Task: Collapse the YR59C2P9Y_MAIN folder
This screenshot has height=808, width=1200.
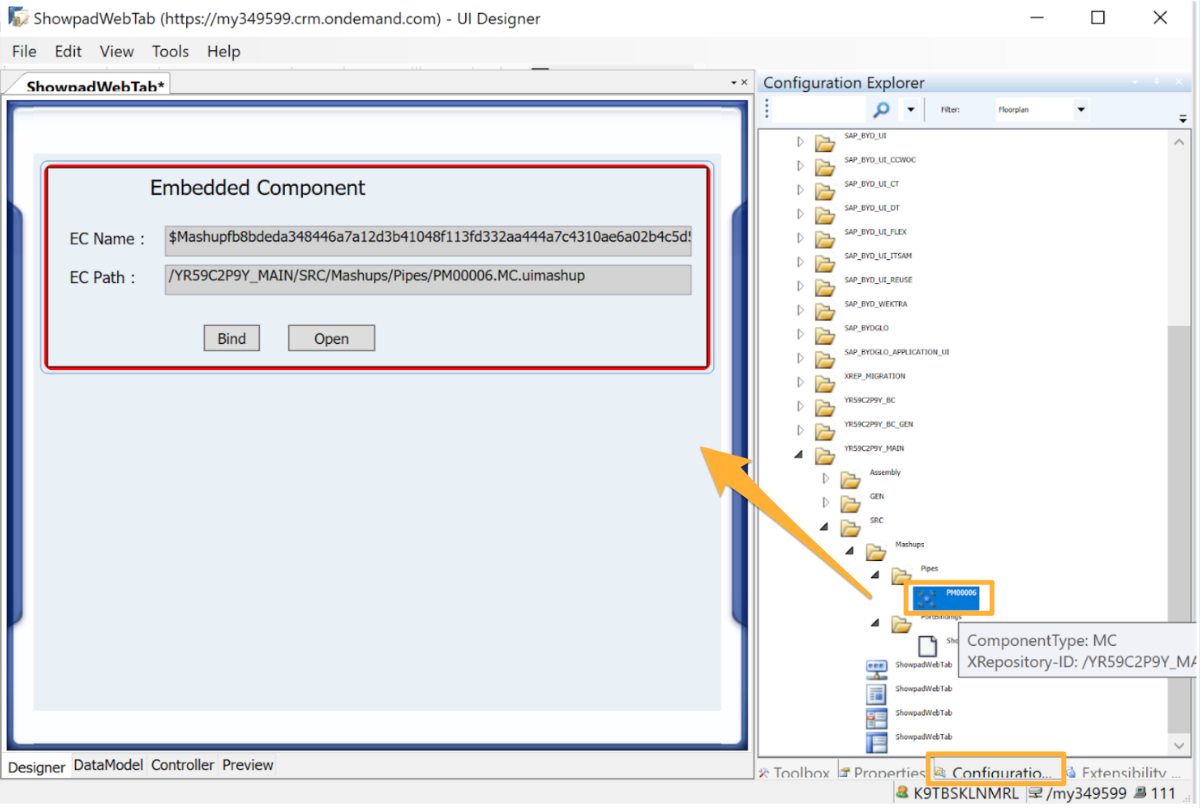Action: (799, 455)
